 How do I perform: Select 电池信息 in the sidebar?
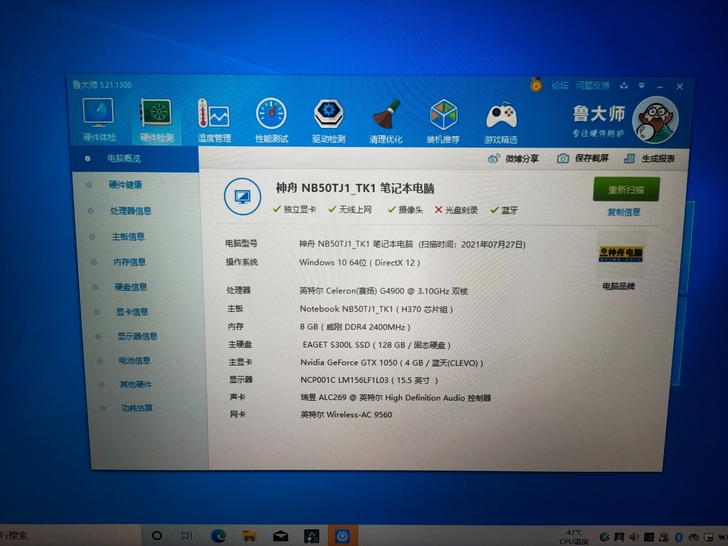[x=134, y=360]
